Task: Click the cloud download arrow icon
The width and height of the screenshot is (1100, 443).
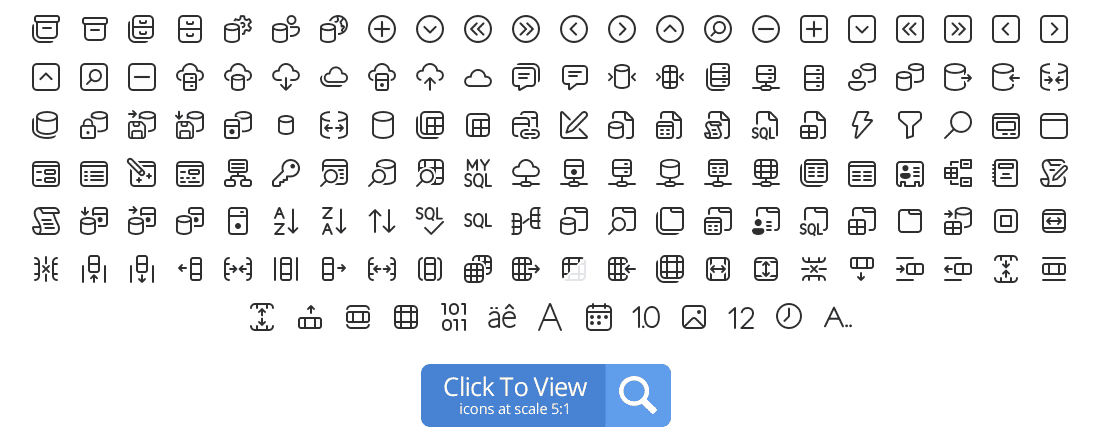Action: [x=286, y=77]
